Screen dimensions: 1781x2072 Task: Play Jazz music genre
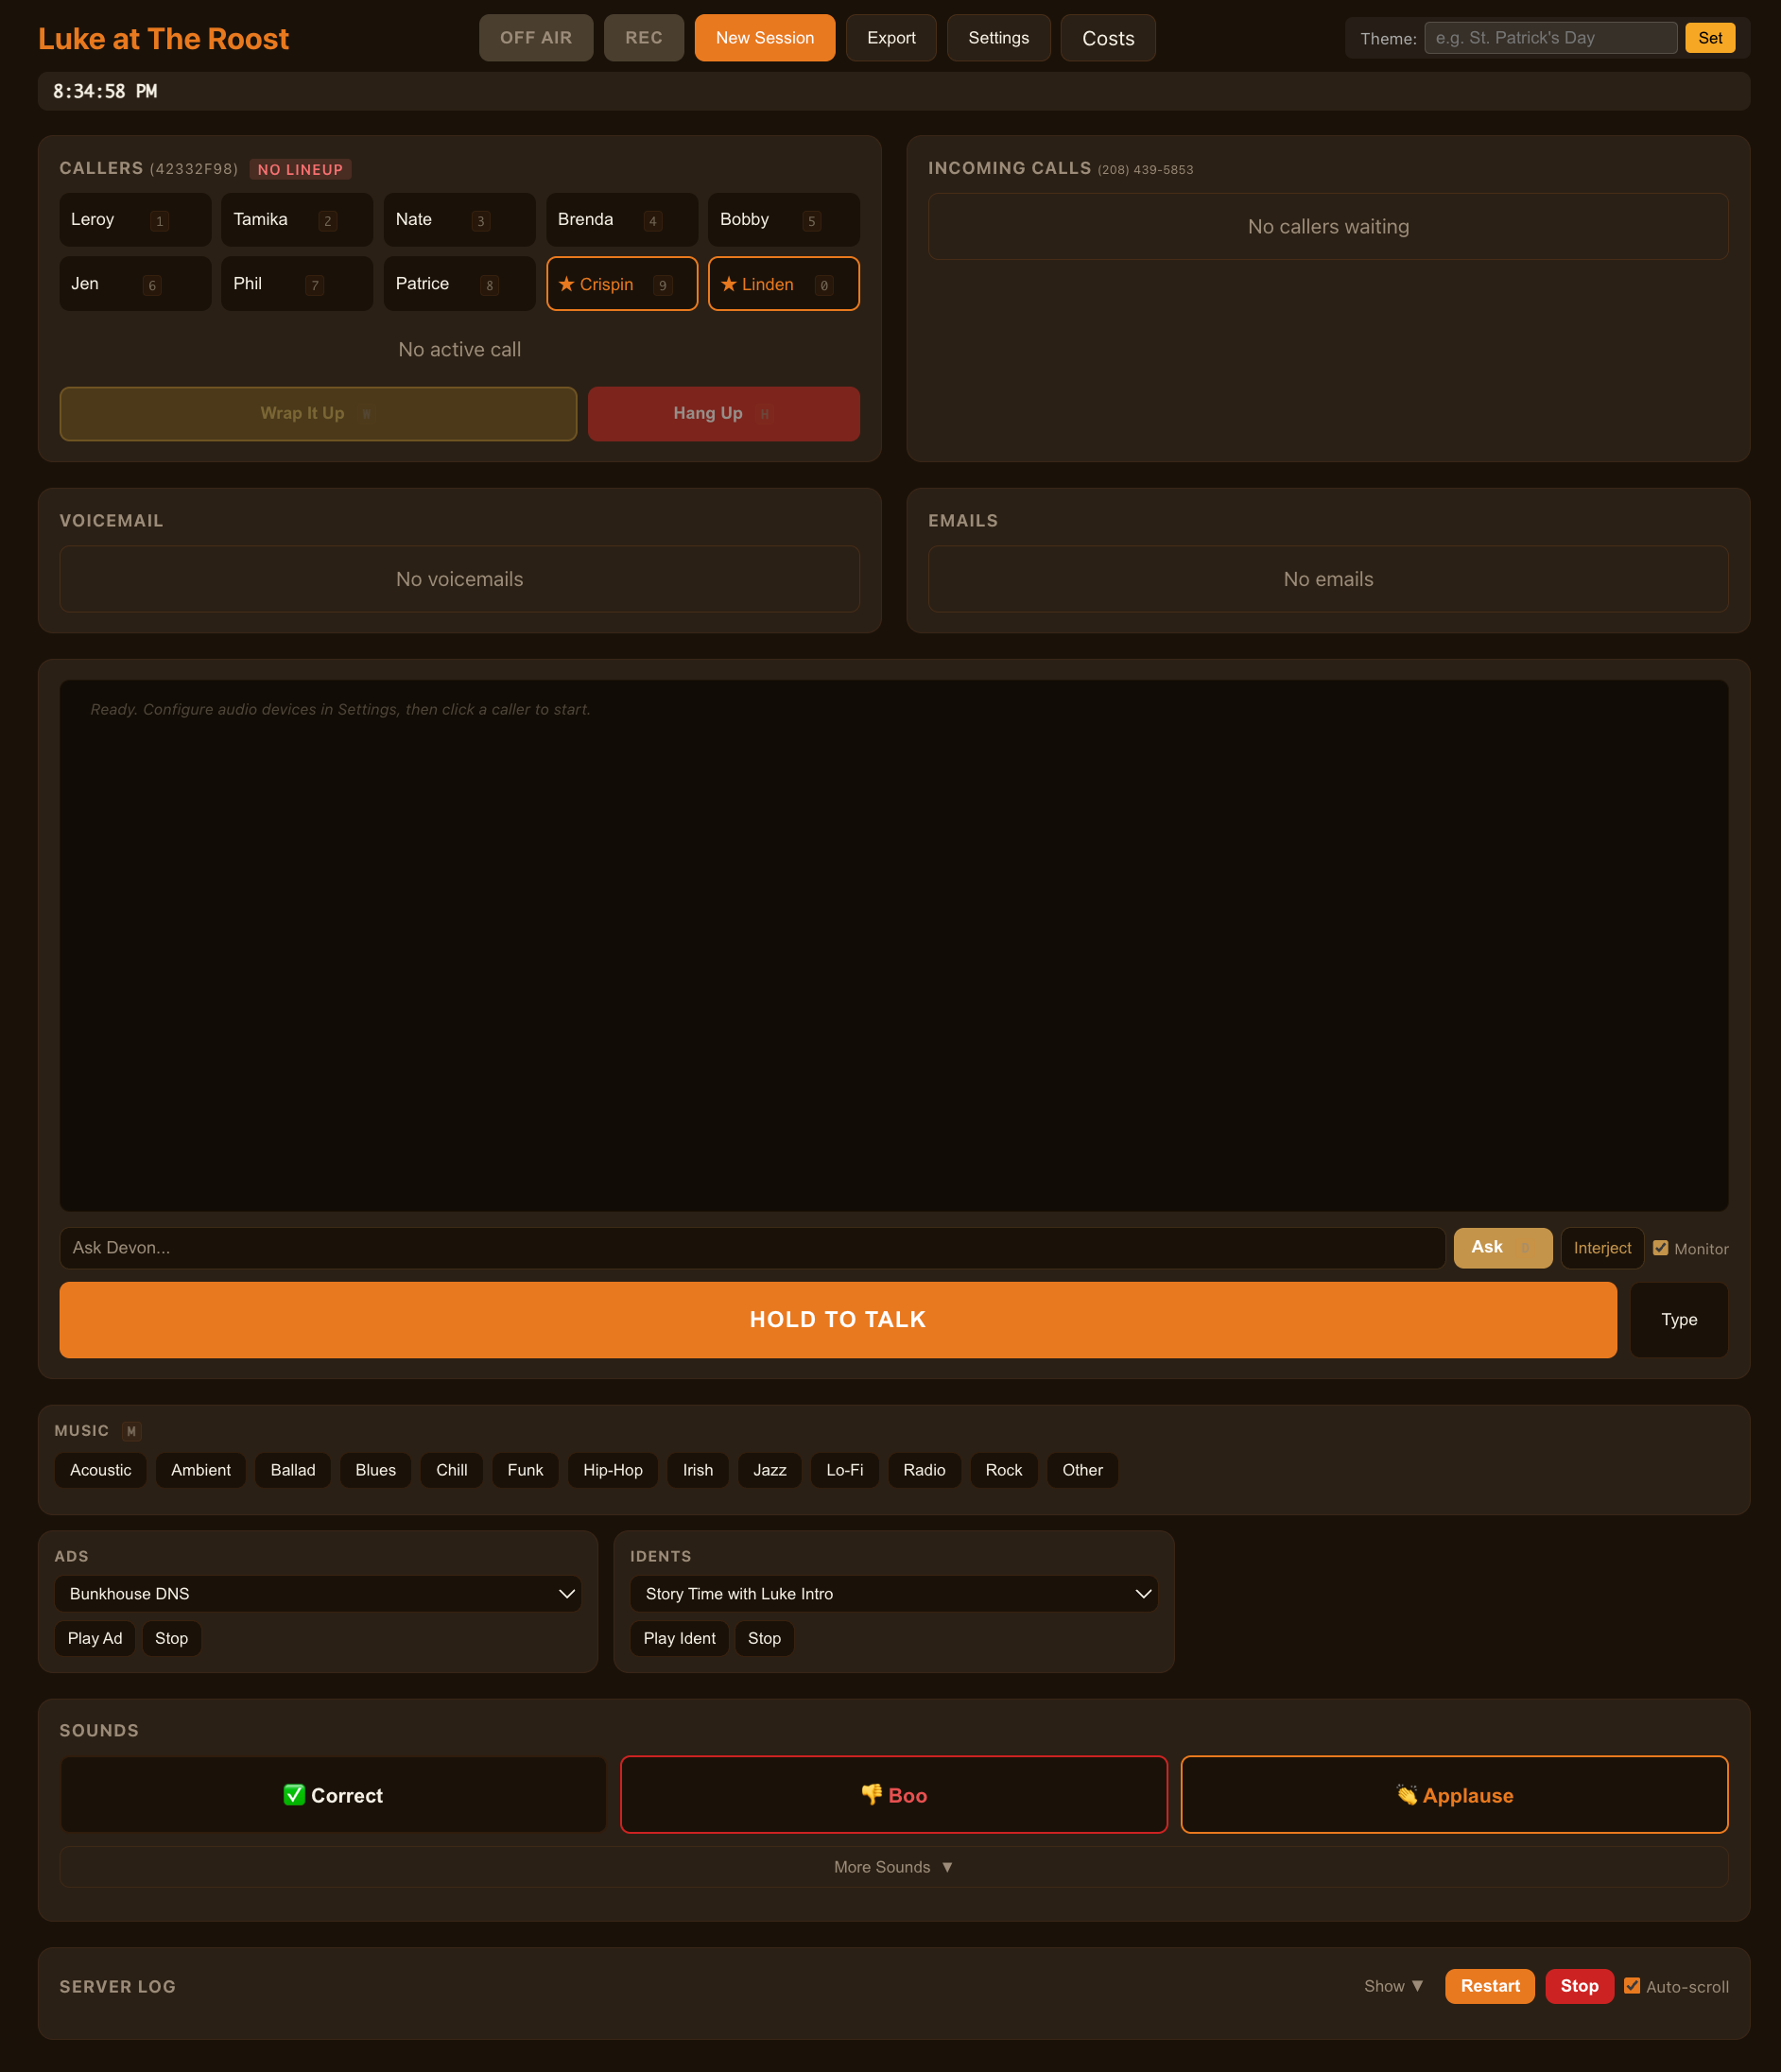click(x=769, y=1470)
